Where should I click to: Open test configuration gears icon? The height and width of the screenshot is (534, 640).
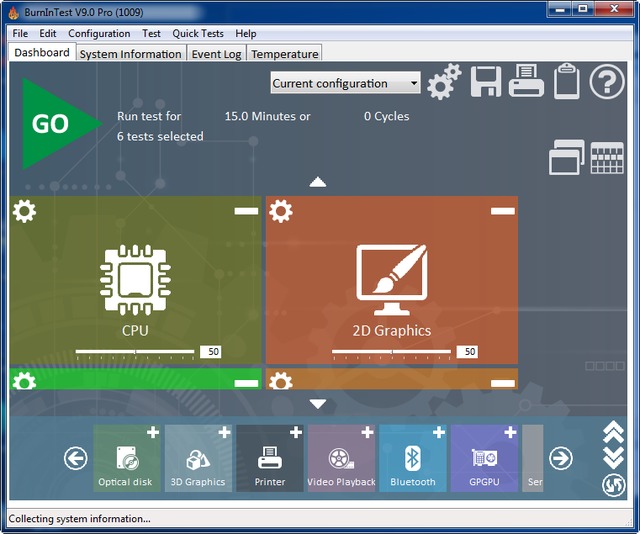click(x=444, y=83)
